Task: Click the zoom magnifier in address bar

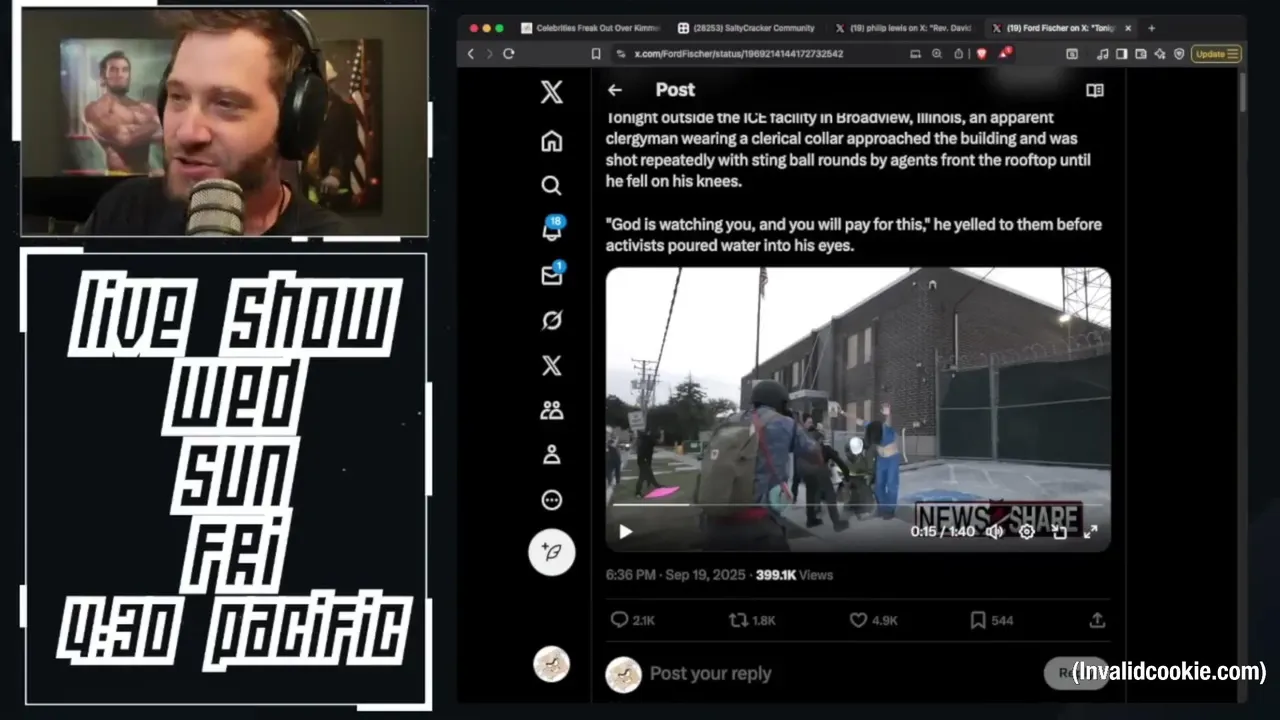Action: [x=937, y=53]
